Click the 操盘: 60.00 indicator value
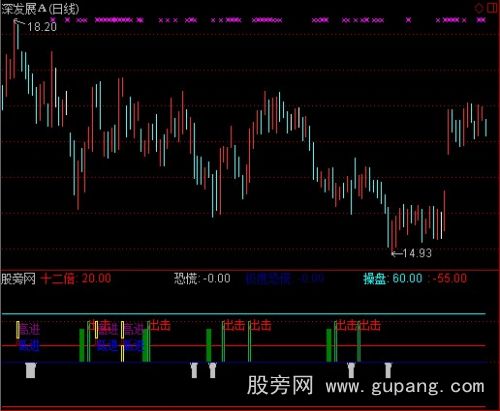 pos(393,279)
